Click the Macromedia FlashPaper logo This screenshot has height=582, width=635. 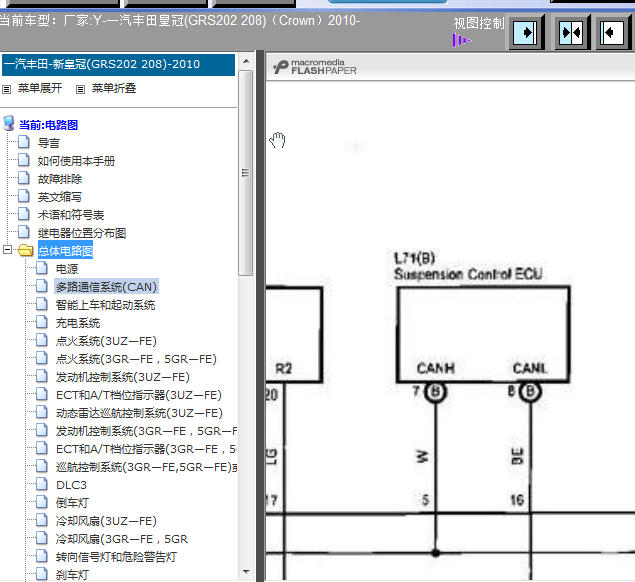[314, 67]
